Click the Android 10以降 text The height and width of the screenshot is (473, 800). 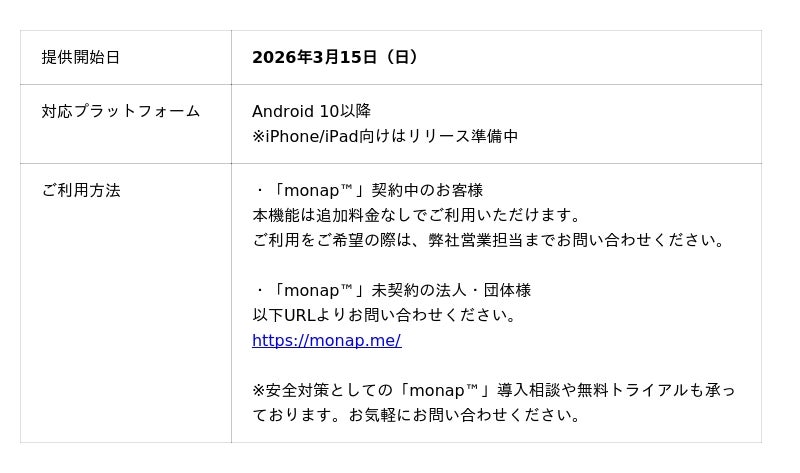(x=311, y=111)
